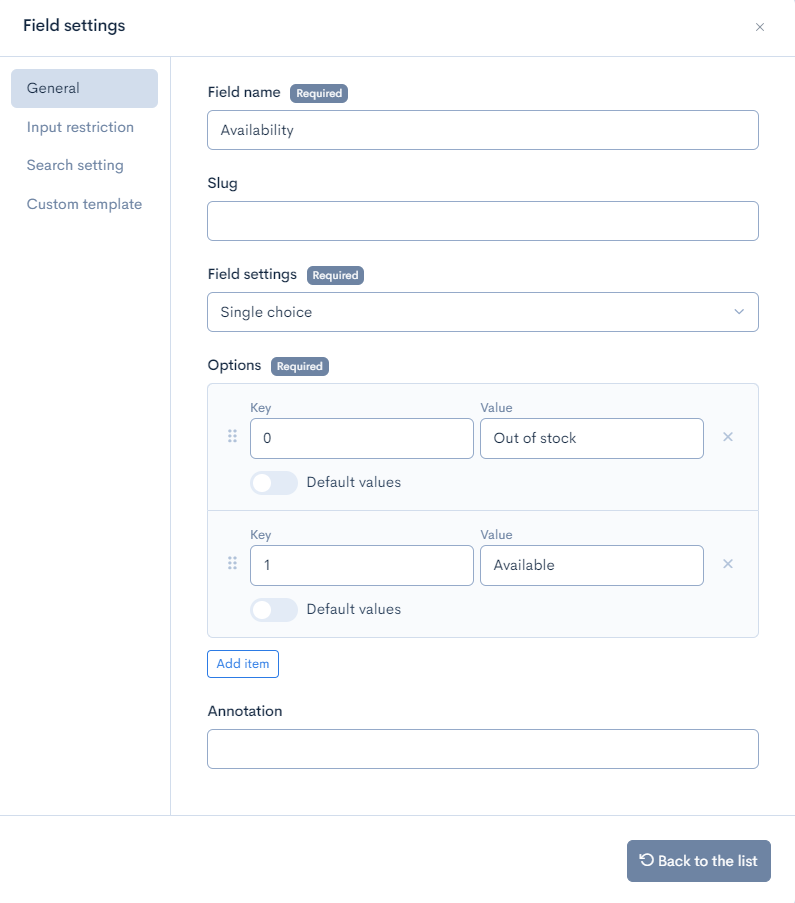The width and height of the screenshot is (795, 903).
Task: Click the Required badge next to Field name
Action: tap(319, 93)
